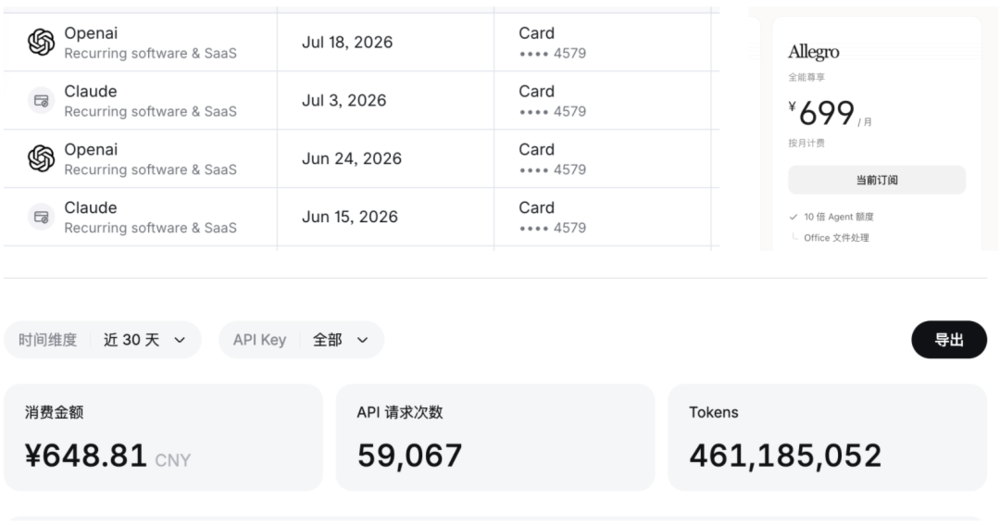Click the chevron next to 全部

[362, 340]
